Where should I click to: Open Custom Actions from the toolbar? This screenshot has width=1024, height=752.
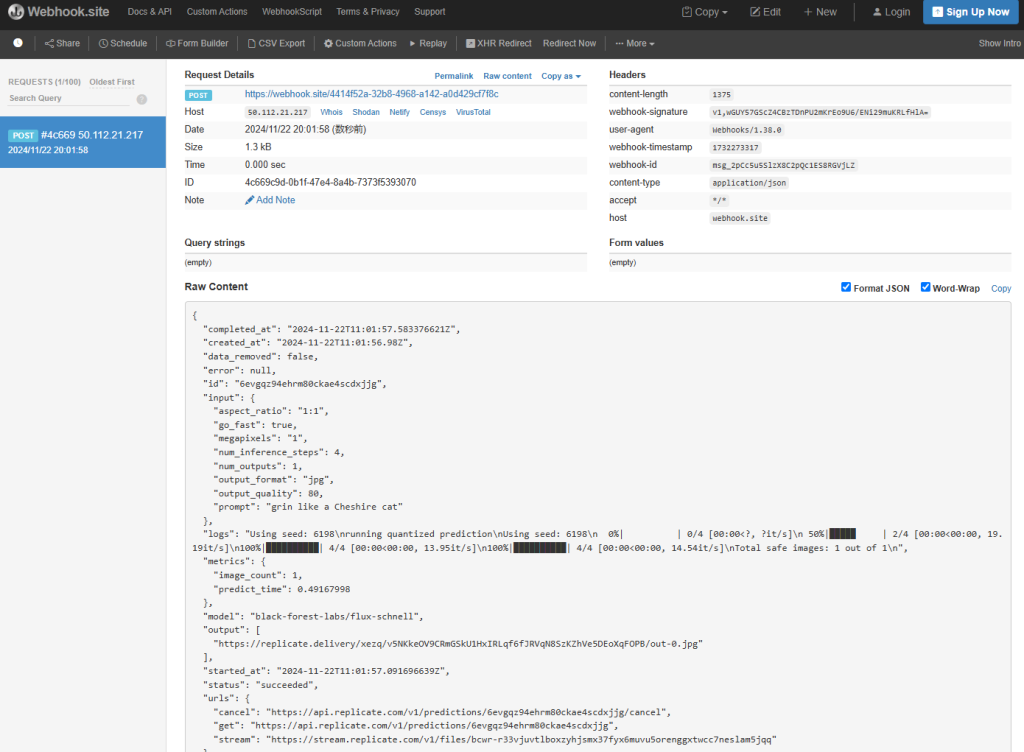360,44
